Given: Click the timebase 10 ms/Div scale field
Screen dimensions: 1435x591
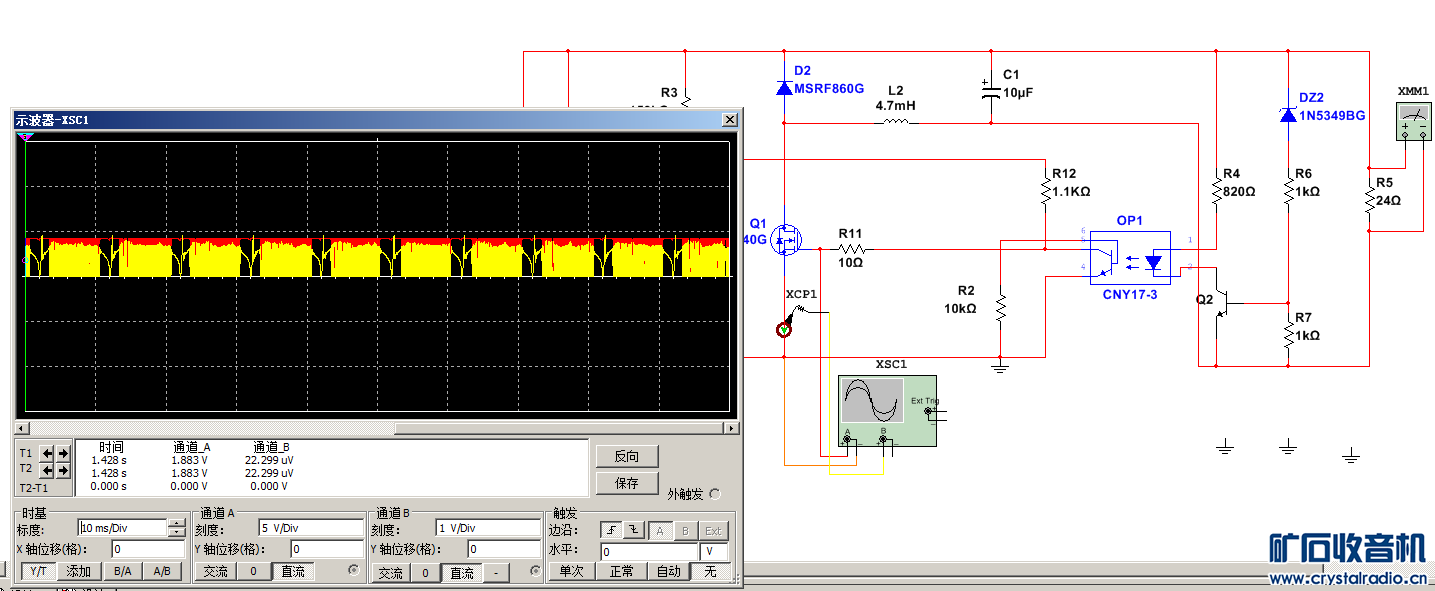Looking at the screenshot, I should [122, 528].
